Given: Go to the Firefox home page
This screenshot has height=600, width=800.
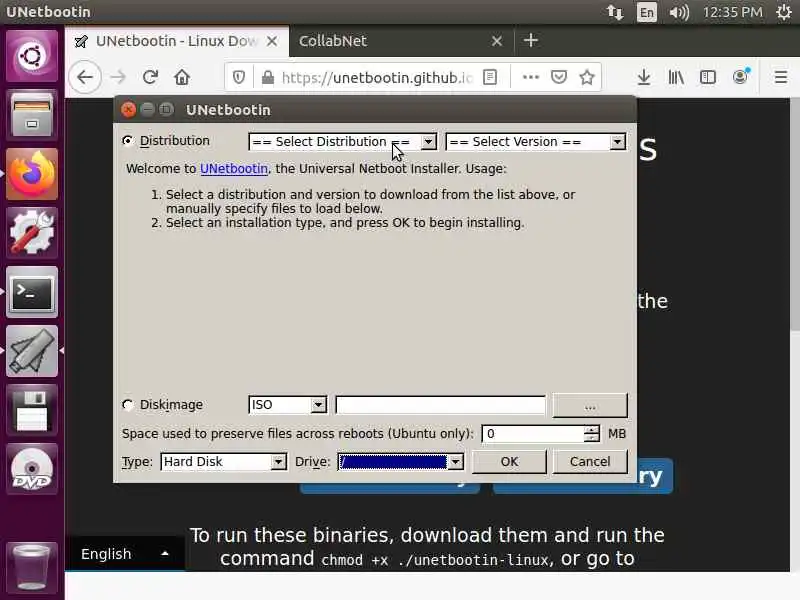Looking at the screenshot, I should 182,78.
